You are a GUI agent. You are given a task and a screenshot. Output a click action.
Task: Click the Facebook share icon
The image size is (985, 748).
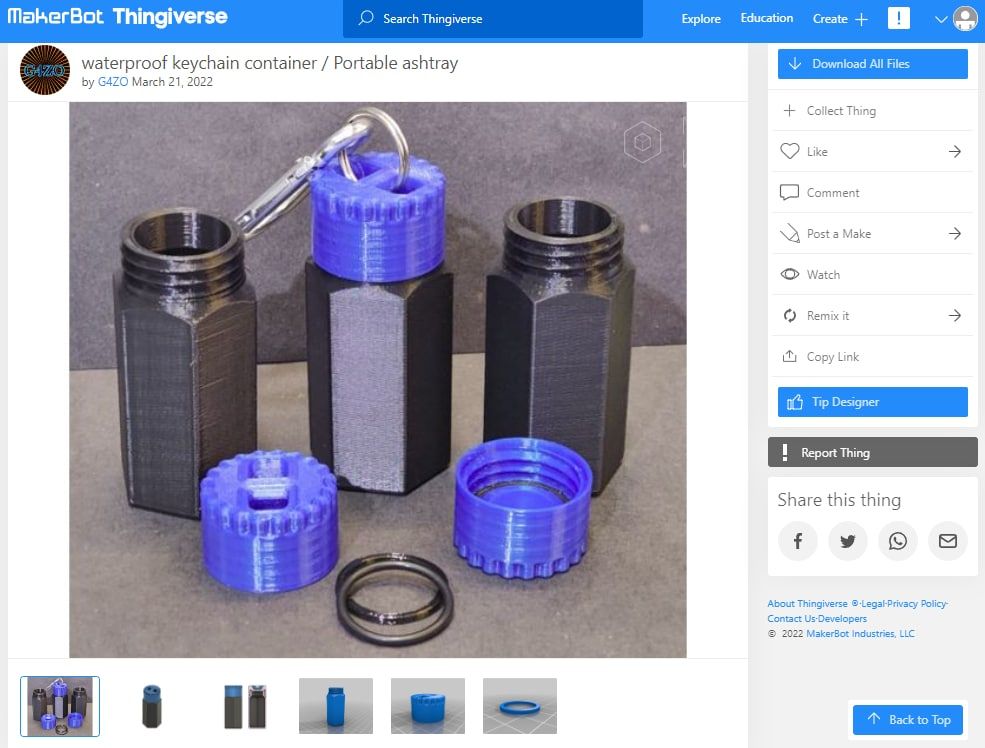point(797,541)
